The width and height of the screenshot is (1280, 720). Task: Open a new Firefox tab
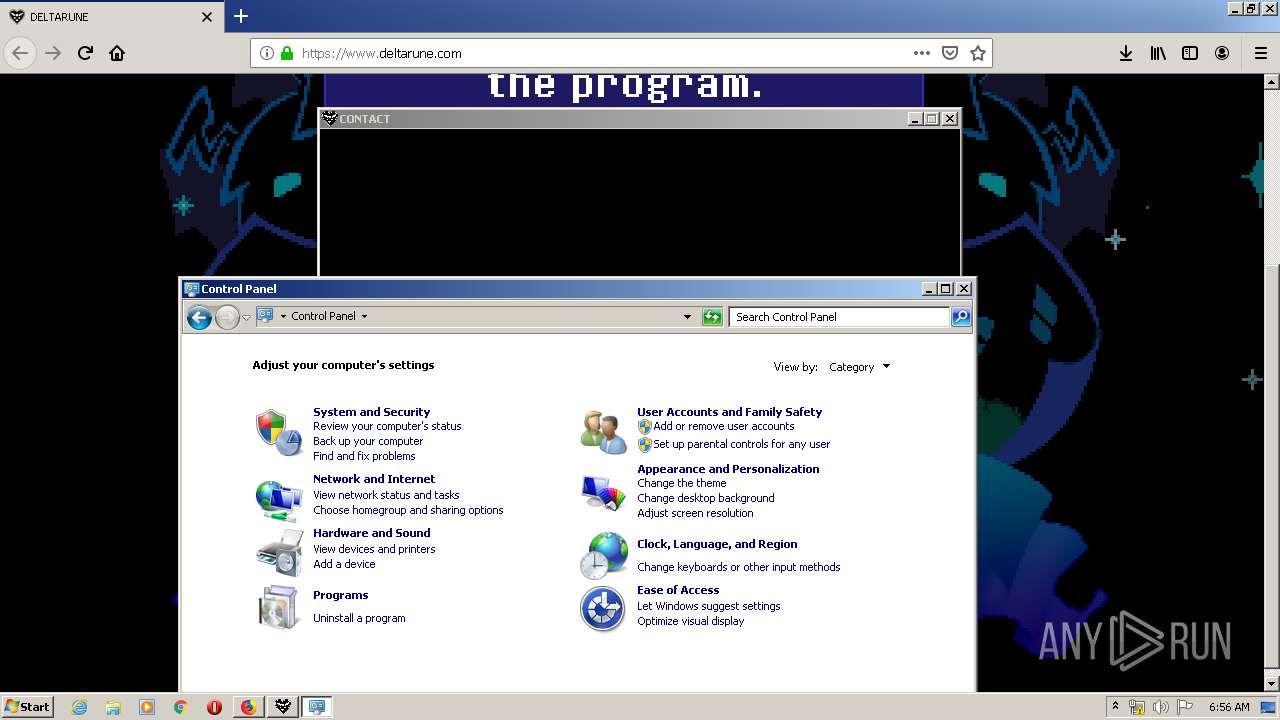click(241, 16)
